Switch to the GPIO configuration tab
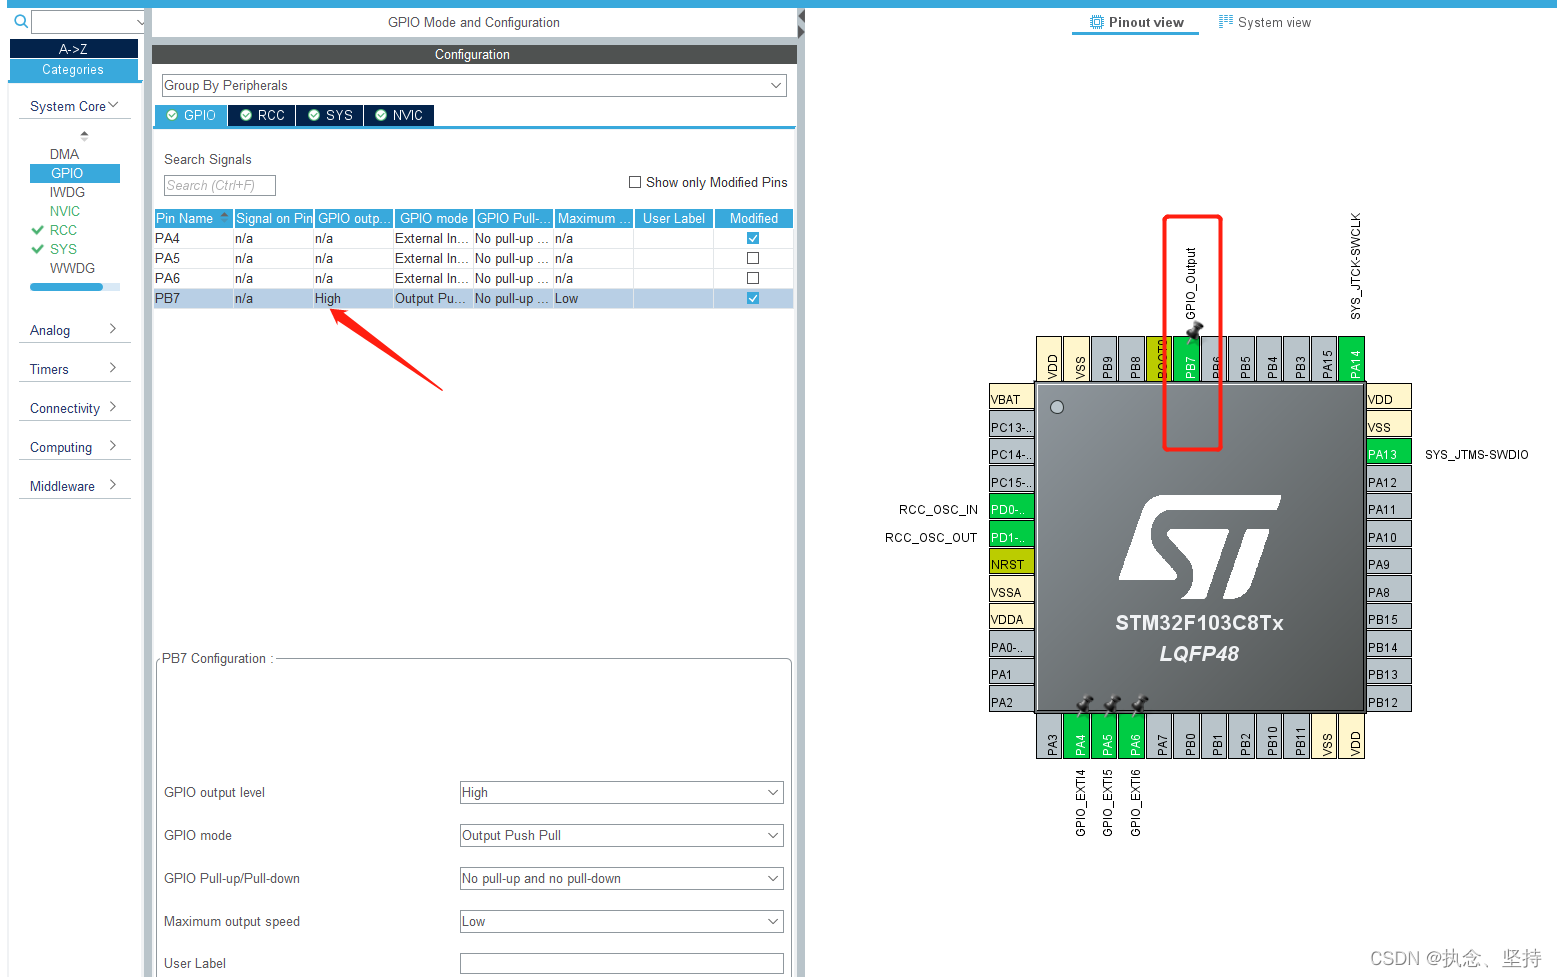 pyautogui.click(x=191, y=115)
